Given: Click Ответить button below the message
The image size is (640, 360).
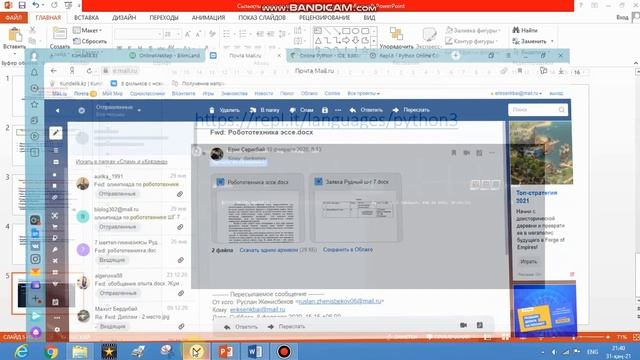Looking at the screenshot, I should click(241, 327).
